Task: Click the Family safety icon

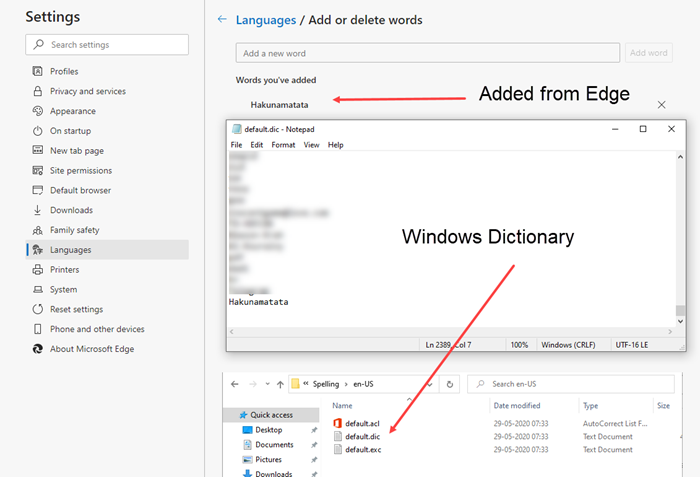Action: pos(38,230)
